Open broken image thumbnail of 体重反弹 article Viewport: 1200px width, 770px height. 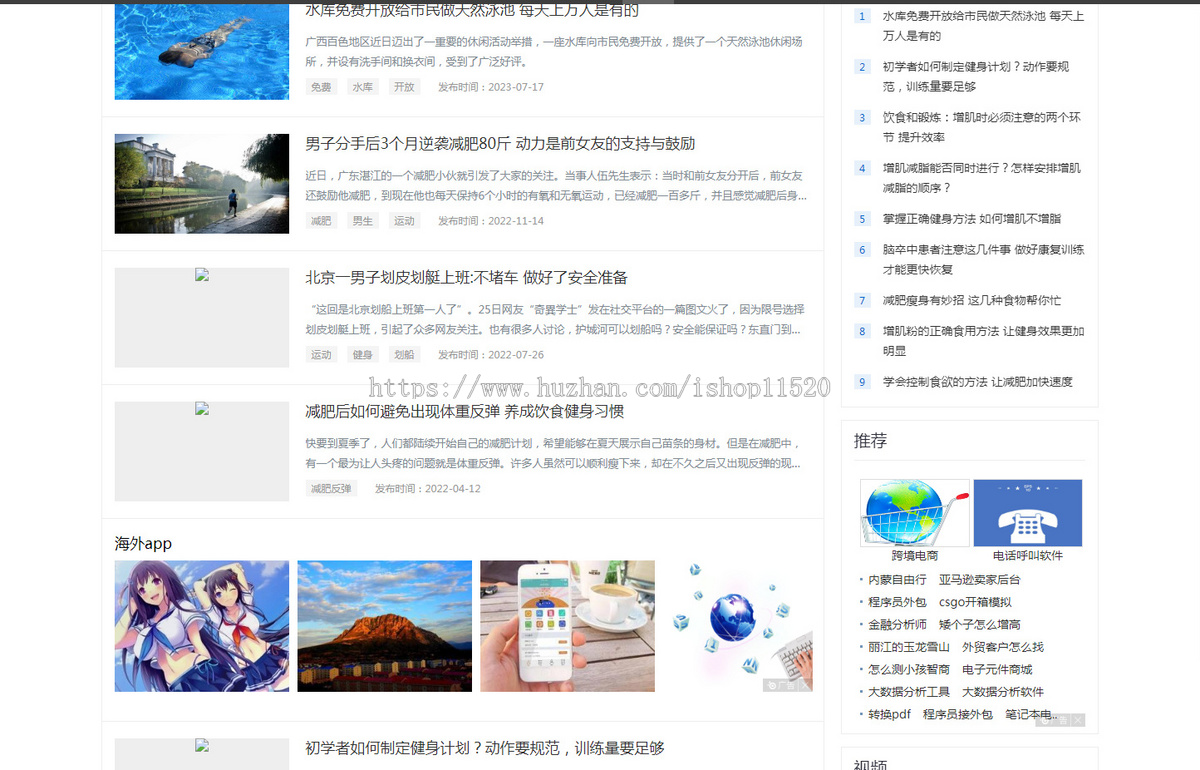point(202,451)
